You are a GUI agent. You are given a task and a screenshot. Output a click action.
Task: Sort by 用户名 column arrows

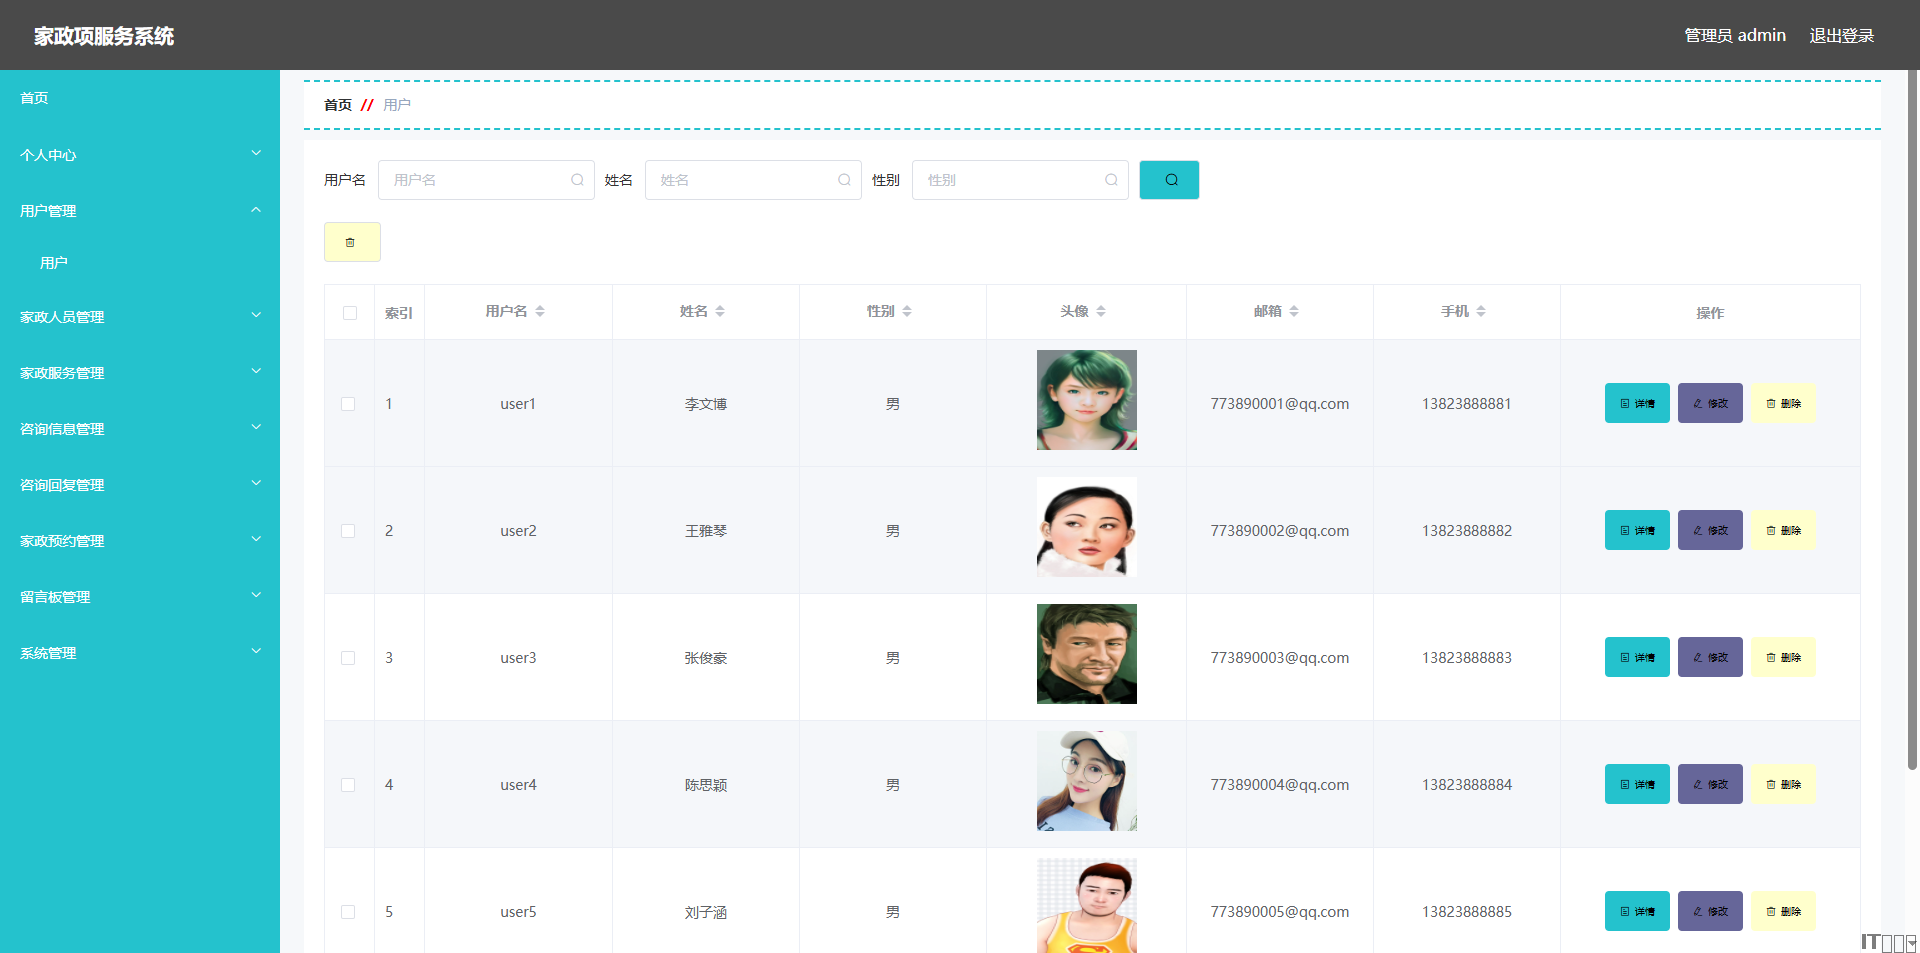540,311
